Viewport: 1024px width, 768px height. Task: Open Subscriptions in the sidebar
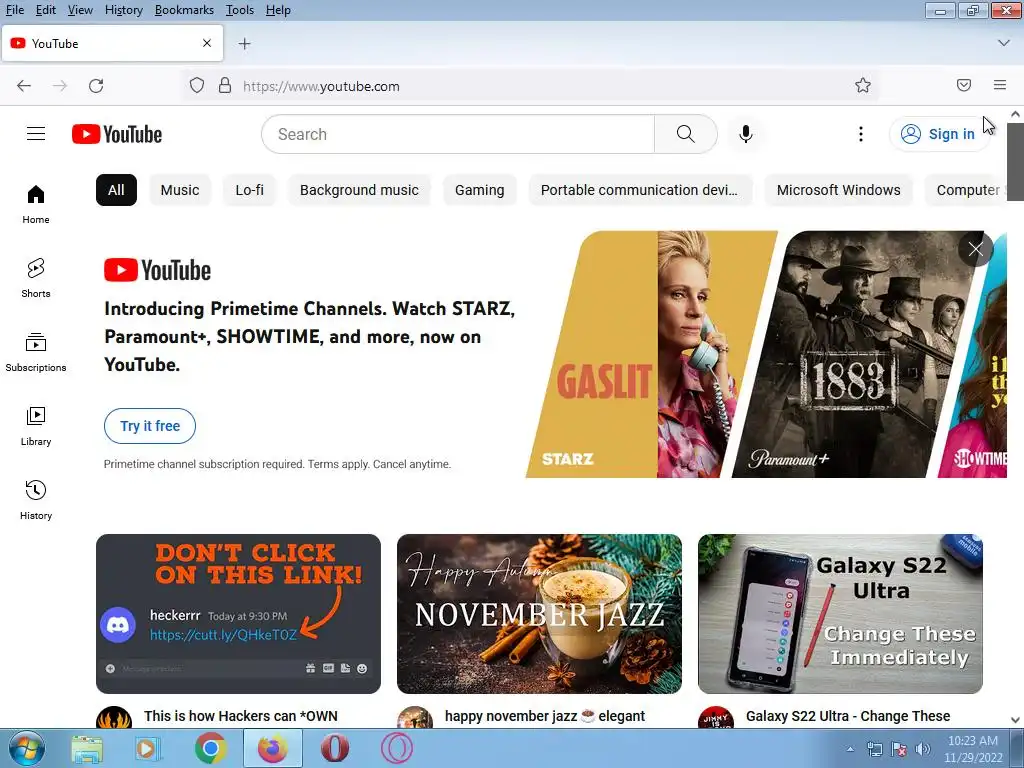(36, 352)
